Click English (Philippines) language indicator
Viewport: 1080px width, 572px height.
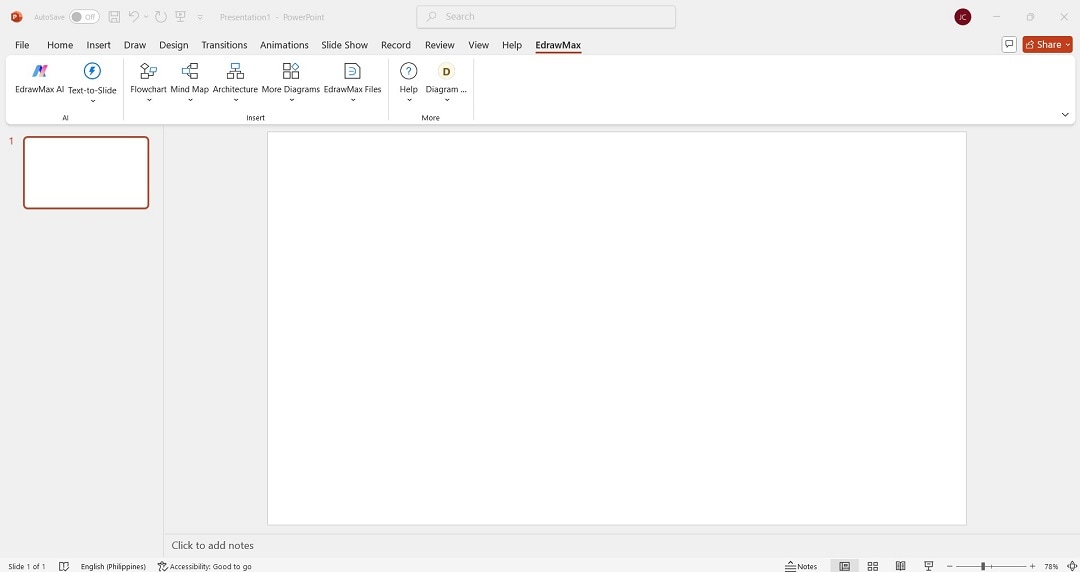(x=113, y=566)
